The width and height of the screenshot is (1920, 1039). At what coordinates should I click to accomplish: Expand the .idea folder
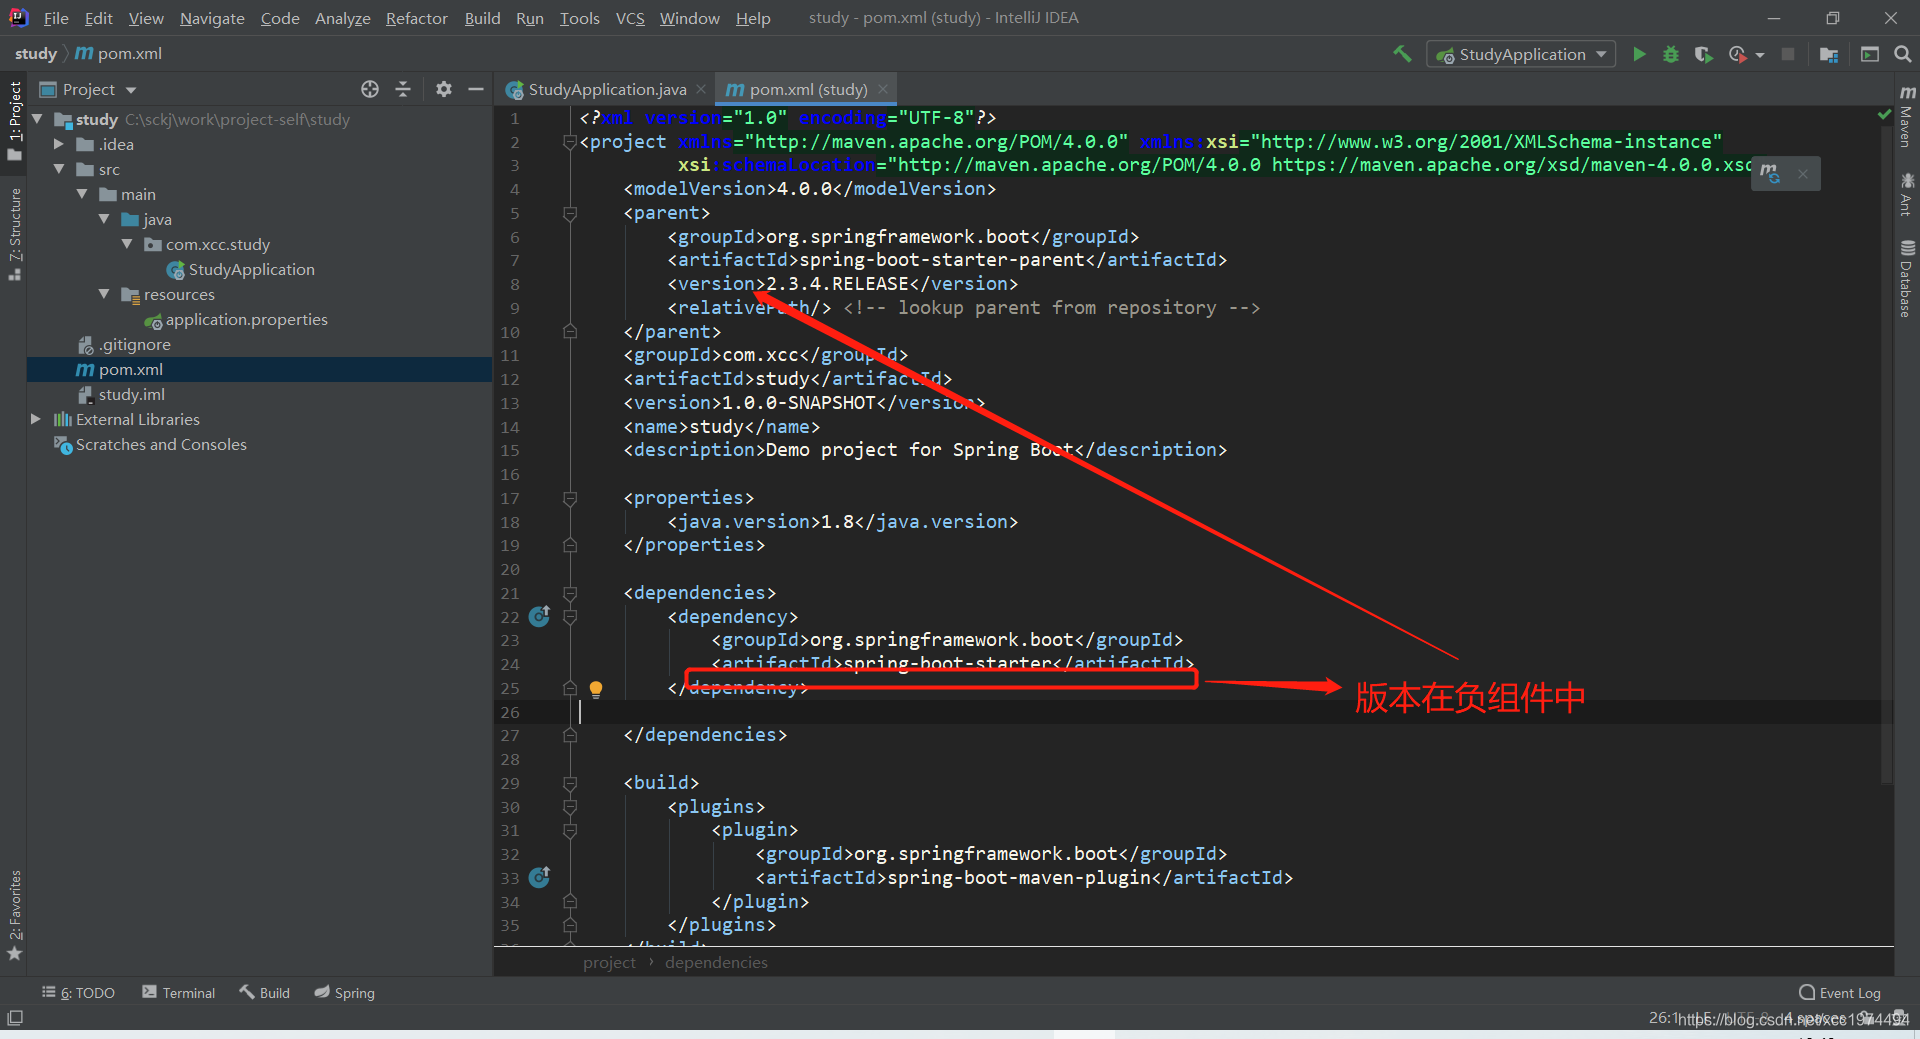[x=59, y=144]
